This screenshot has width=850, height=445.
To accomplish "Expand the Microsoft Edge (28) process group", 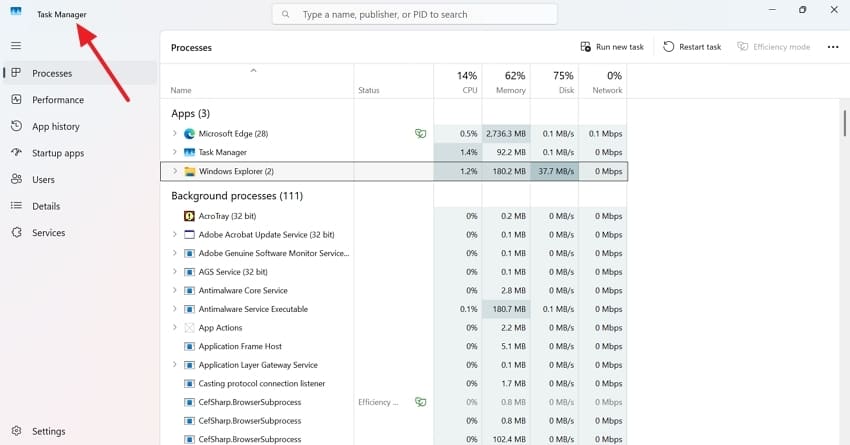I will point(175,133).
